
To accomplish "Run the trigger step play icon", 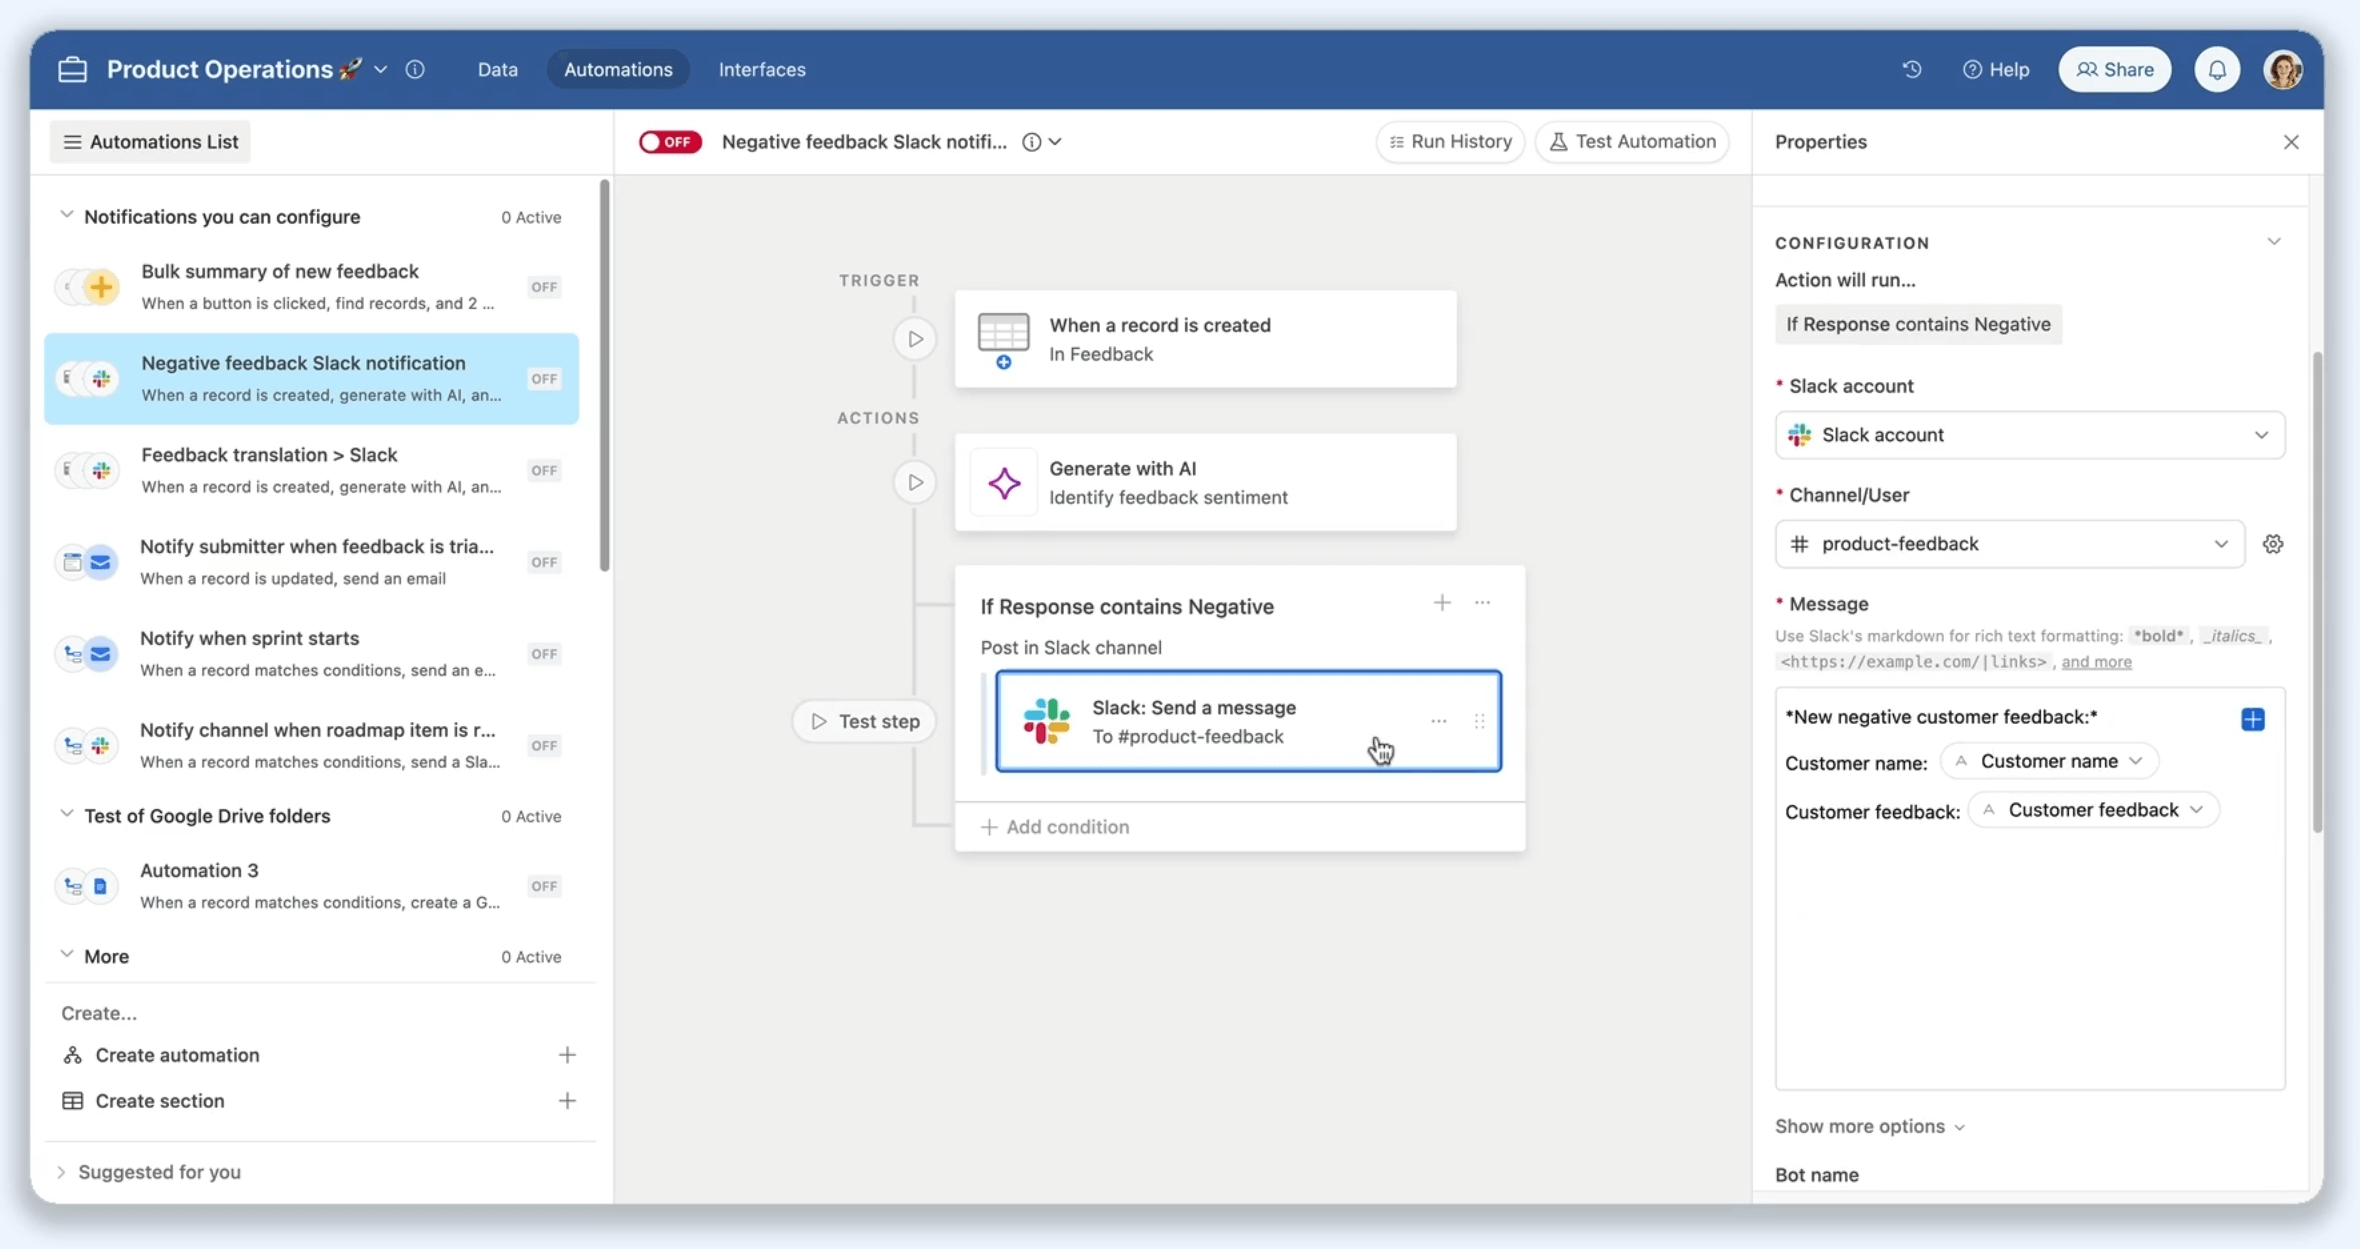I will (x=915, y=339).
